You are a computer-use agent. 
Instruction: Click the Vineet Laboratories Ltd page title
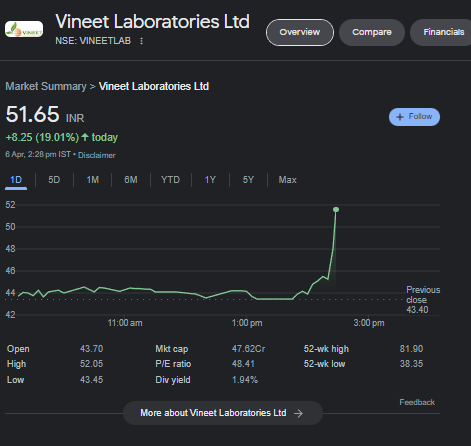[152, 22]
